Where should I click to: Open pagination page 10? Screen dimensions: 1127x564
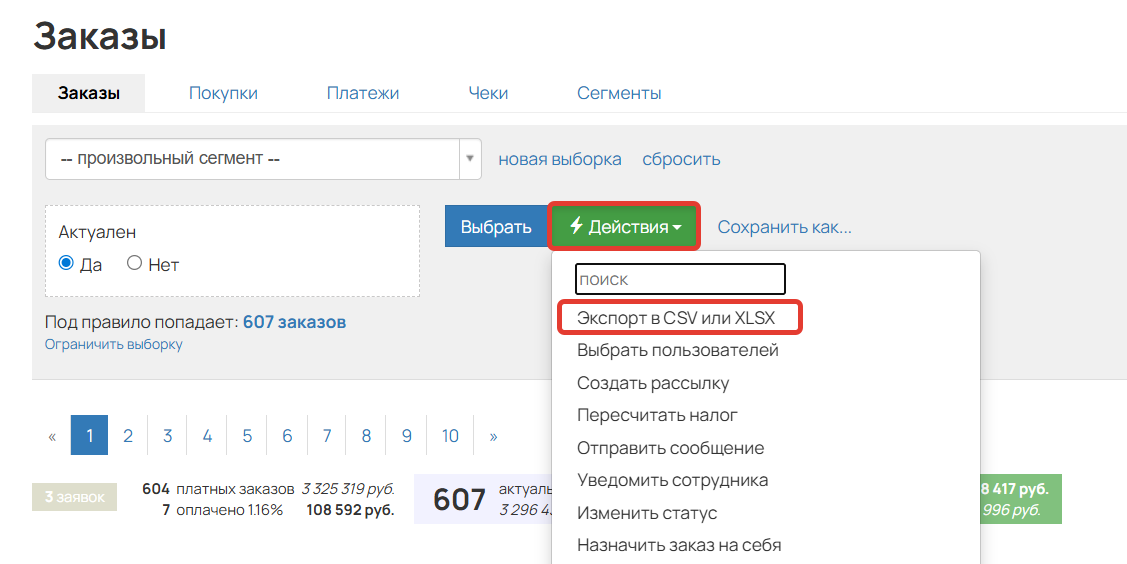click(x=450, y=435)
